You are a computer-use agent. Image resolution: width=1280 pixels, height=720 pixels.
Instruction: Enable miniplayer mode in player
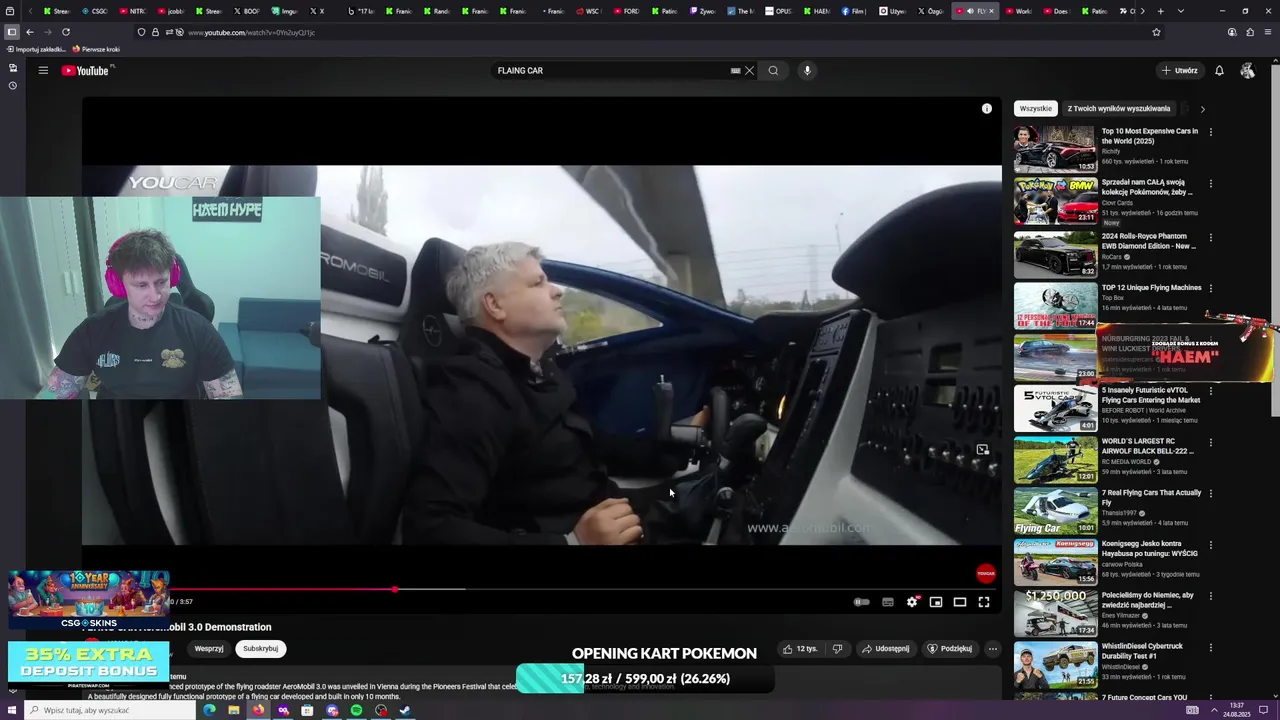936,602
